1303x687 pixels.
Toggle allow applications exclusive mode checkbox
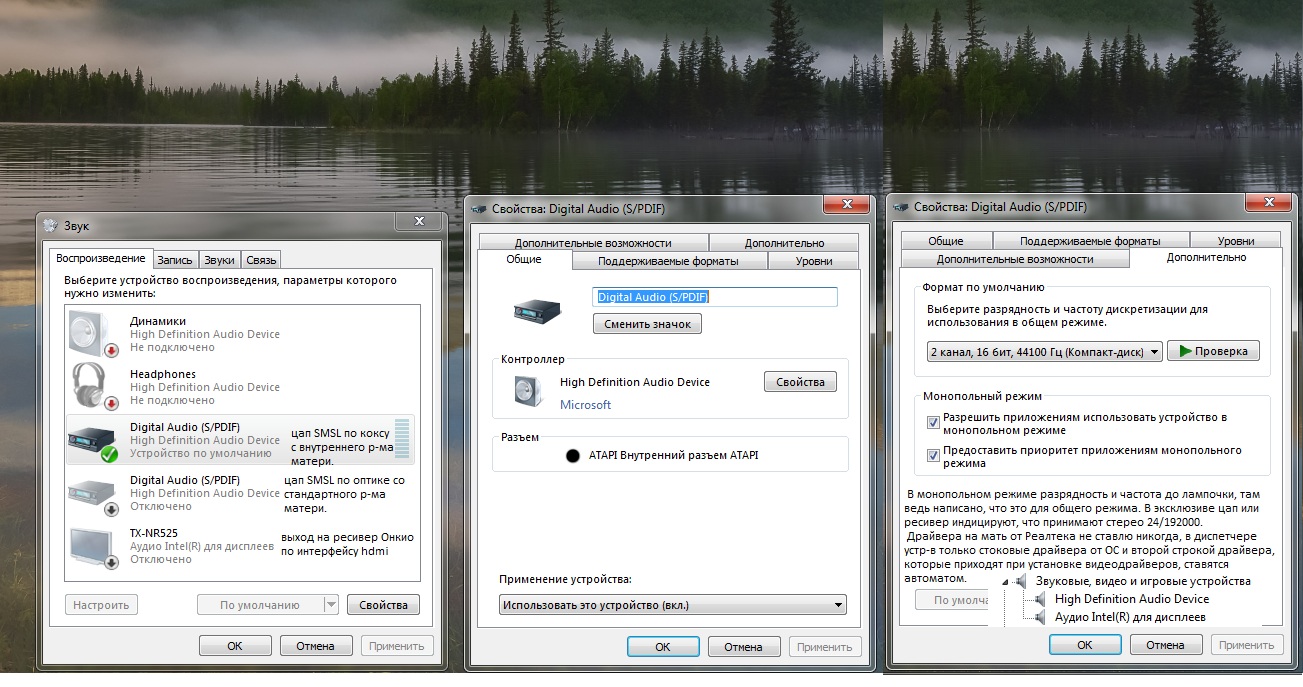(933, 423)
